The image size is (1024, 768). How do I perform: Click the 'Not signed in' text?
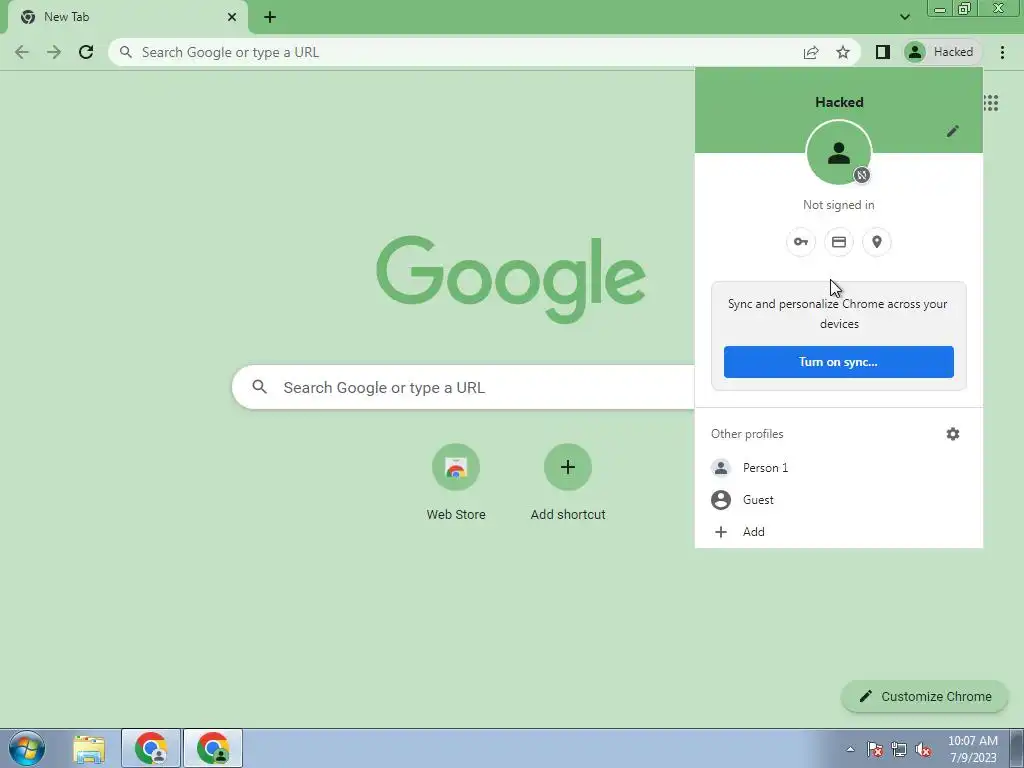[839, 205]
